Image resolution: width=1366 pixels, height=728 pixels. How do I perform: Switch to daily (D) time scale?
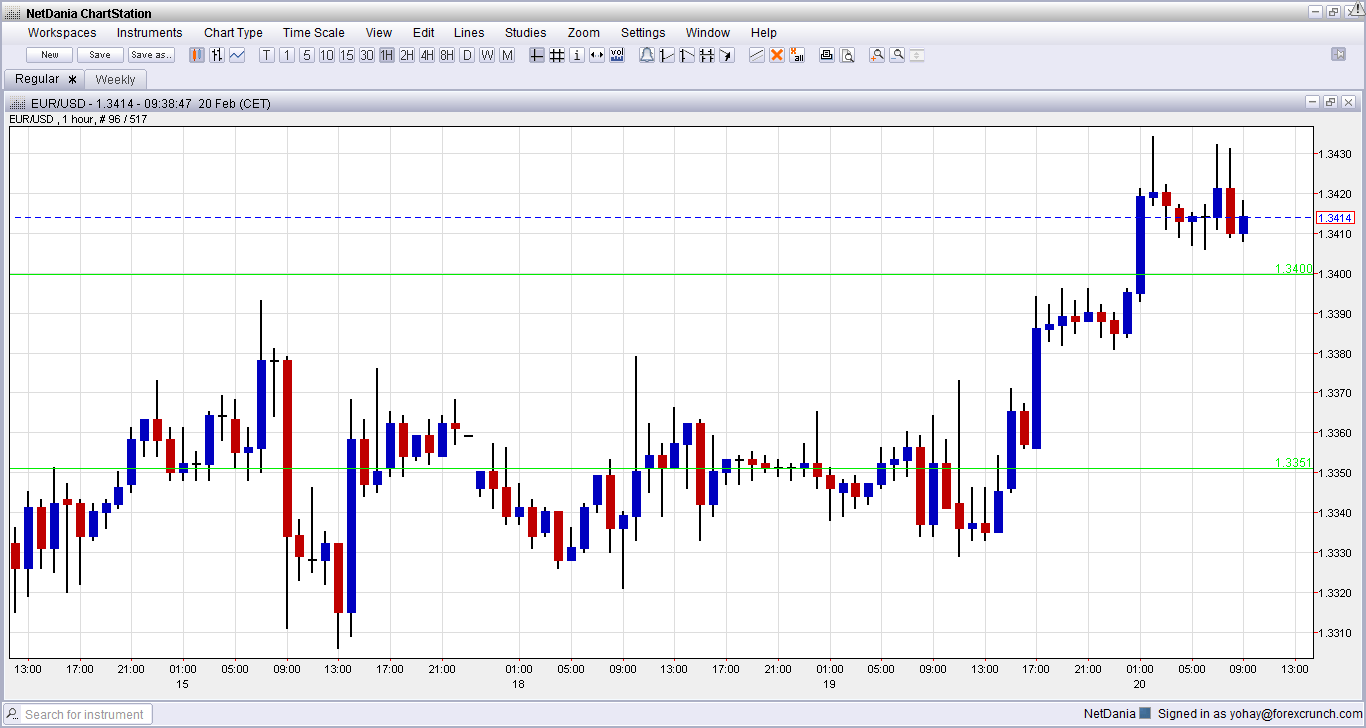[x=467, y=55]
